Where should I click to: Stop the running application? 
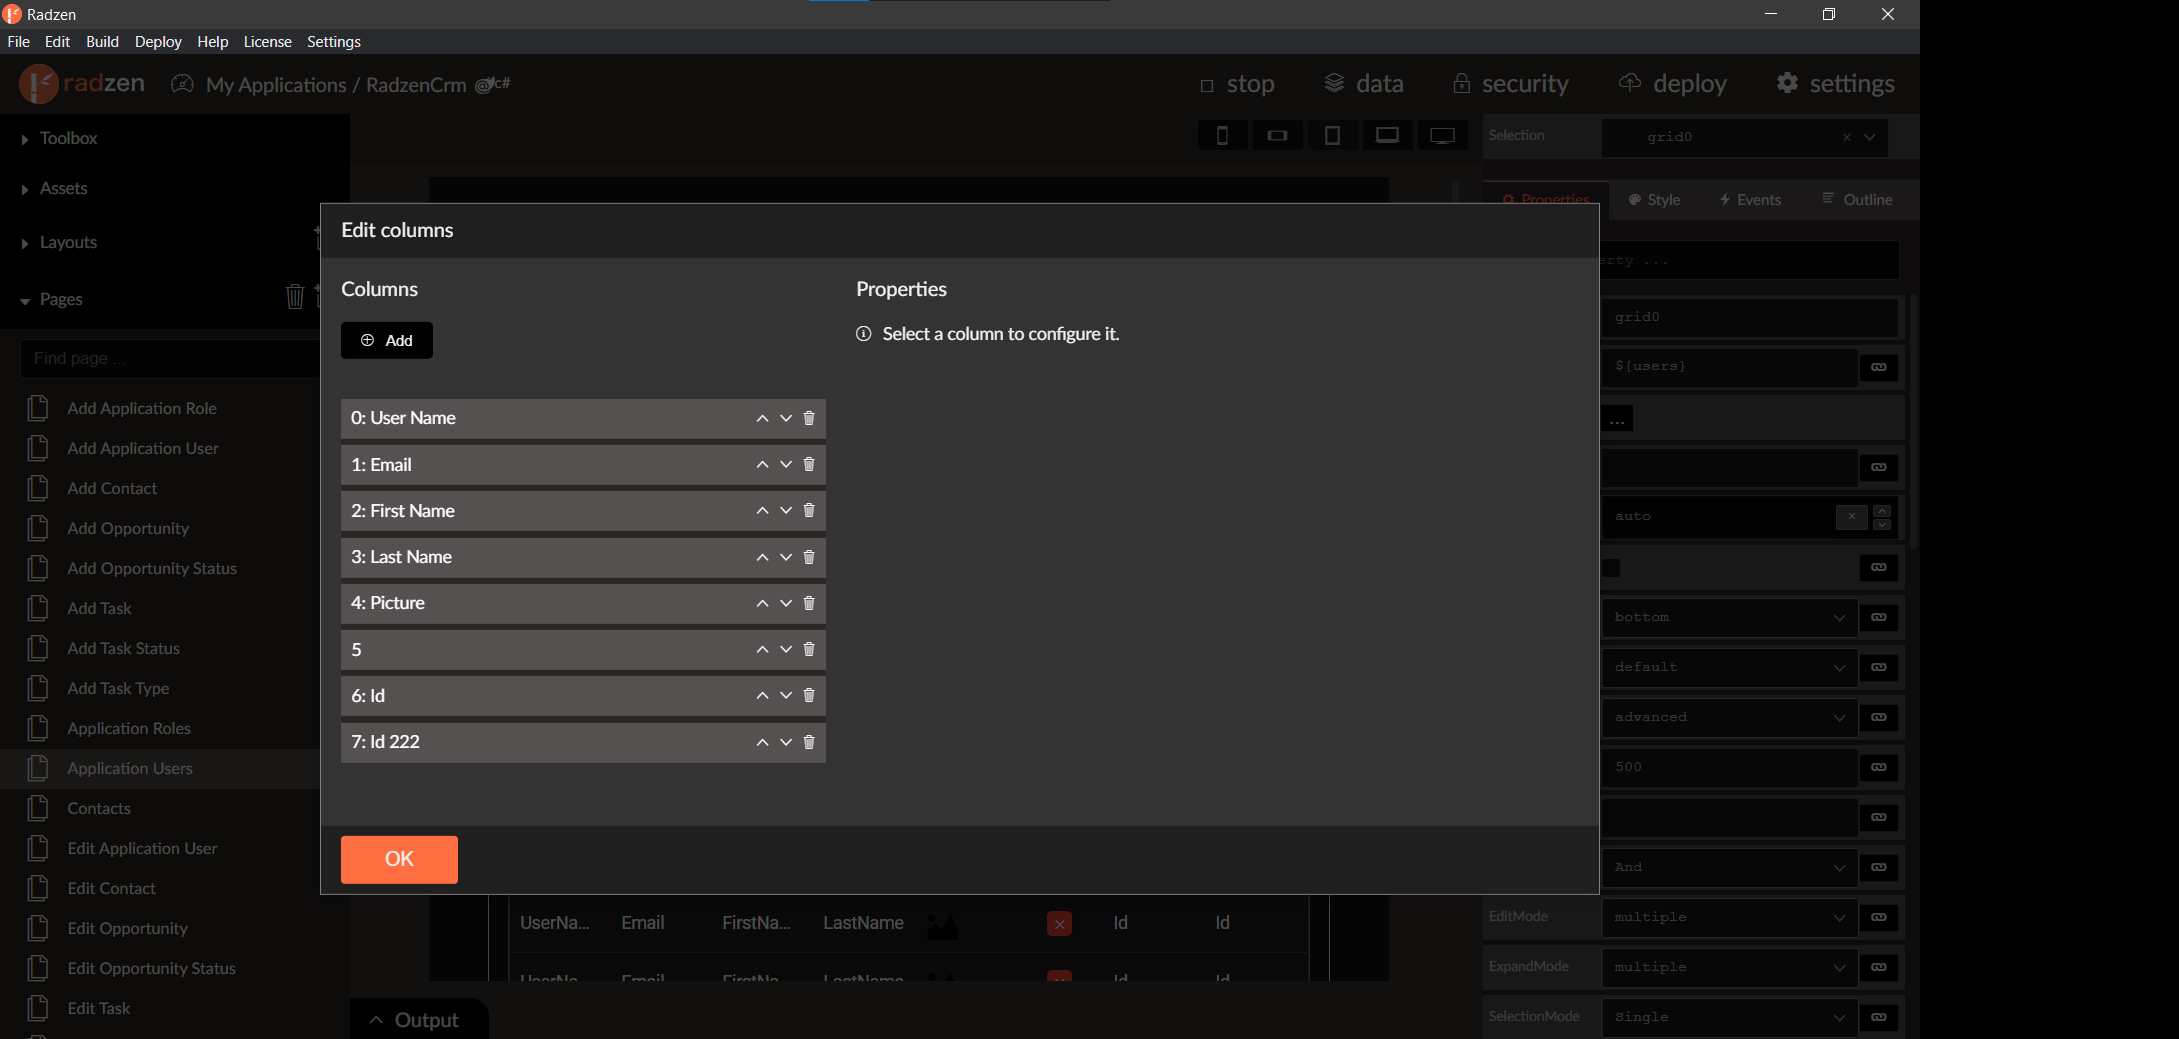(1238, 84)
